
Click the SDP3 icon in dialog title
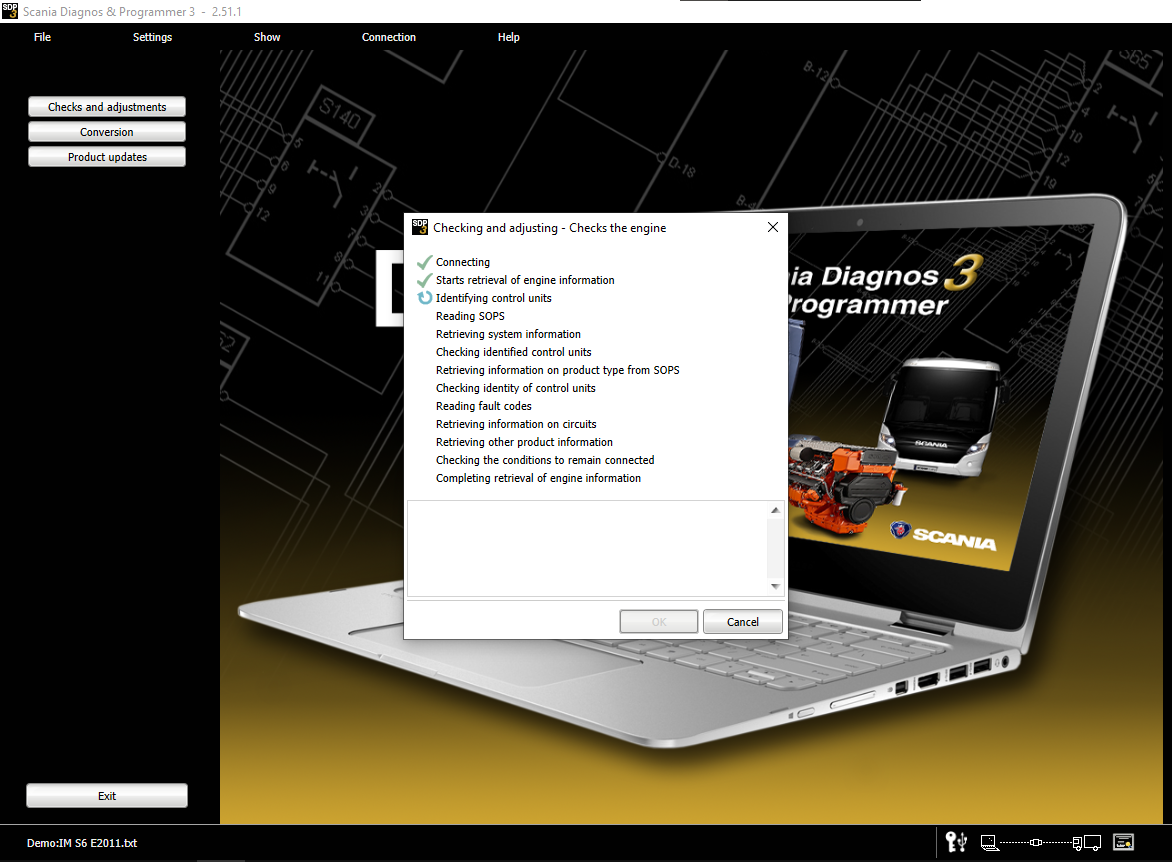click(x=420, y=227)
